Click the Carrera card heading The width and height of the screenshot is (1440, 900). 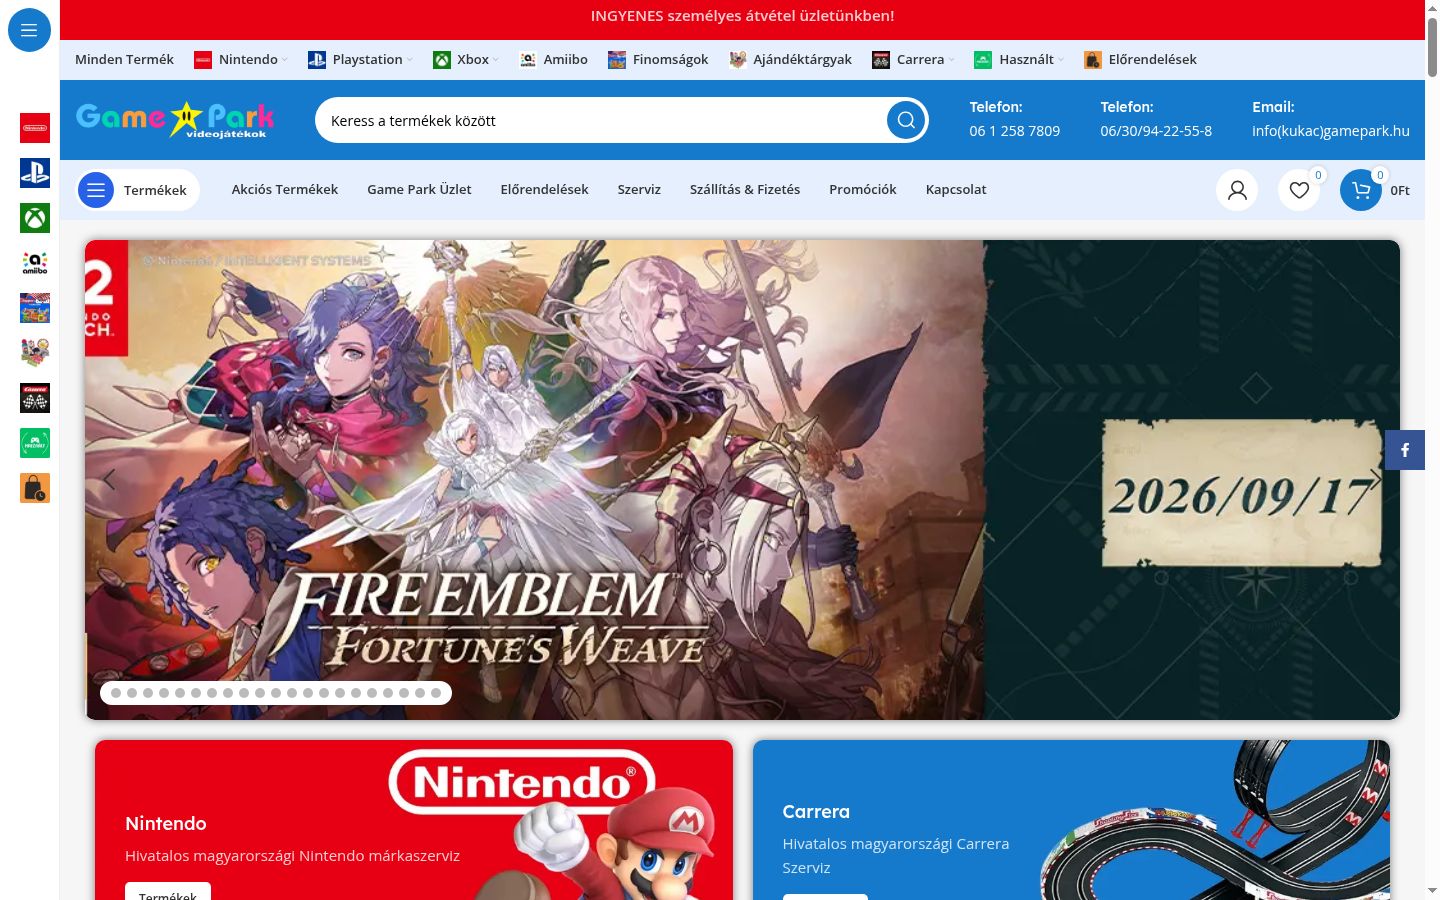[x=816, y=812]
